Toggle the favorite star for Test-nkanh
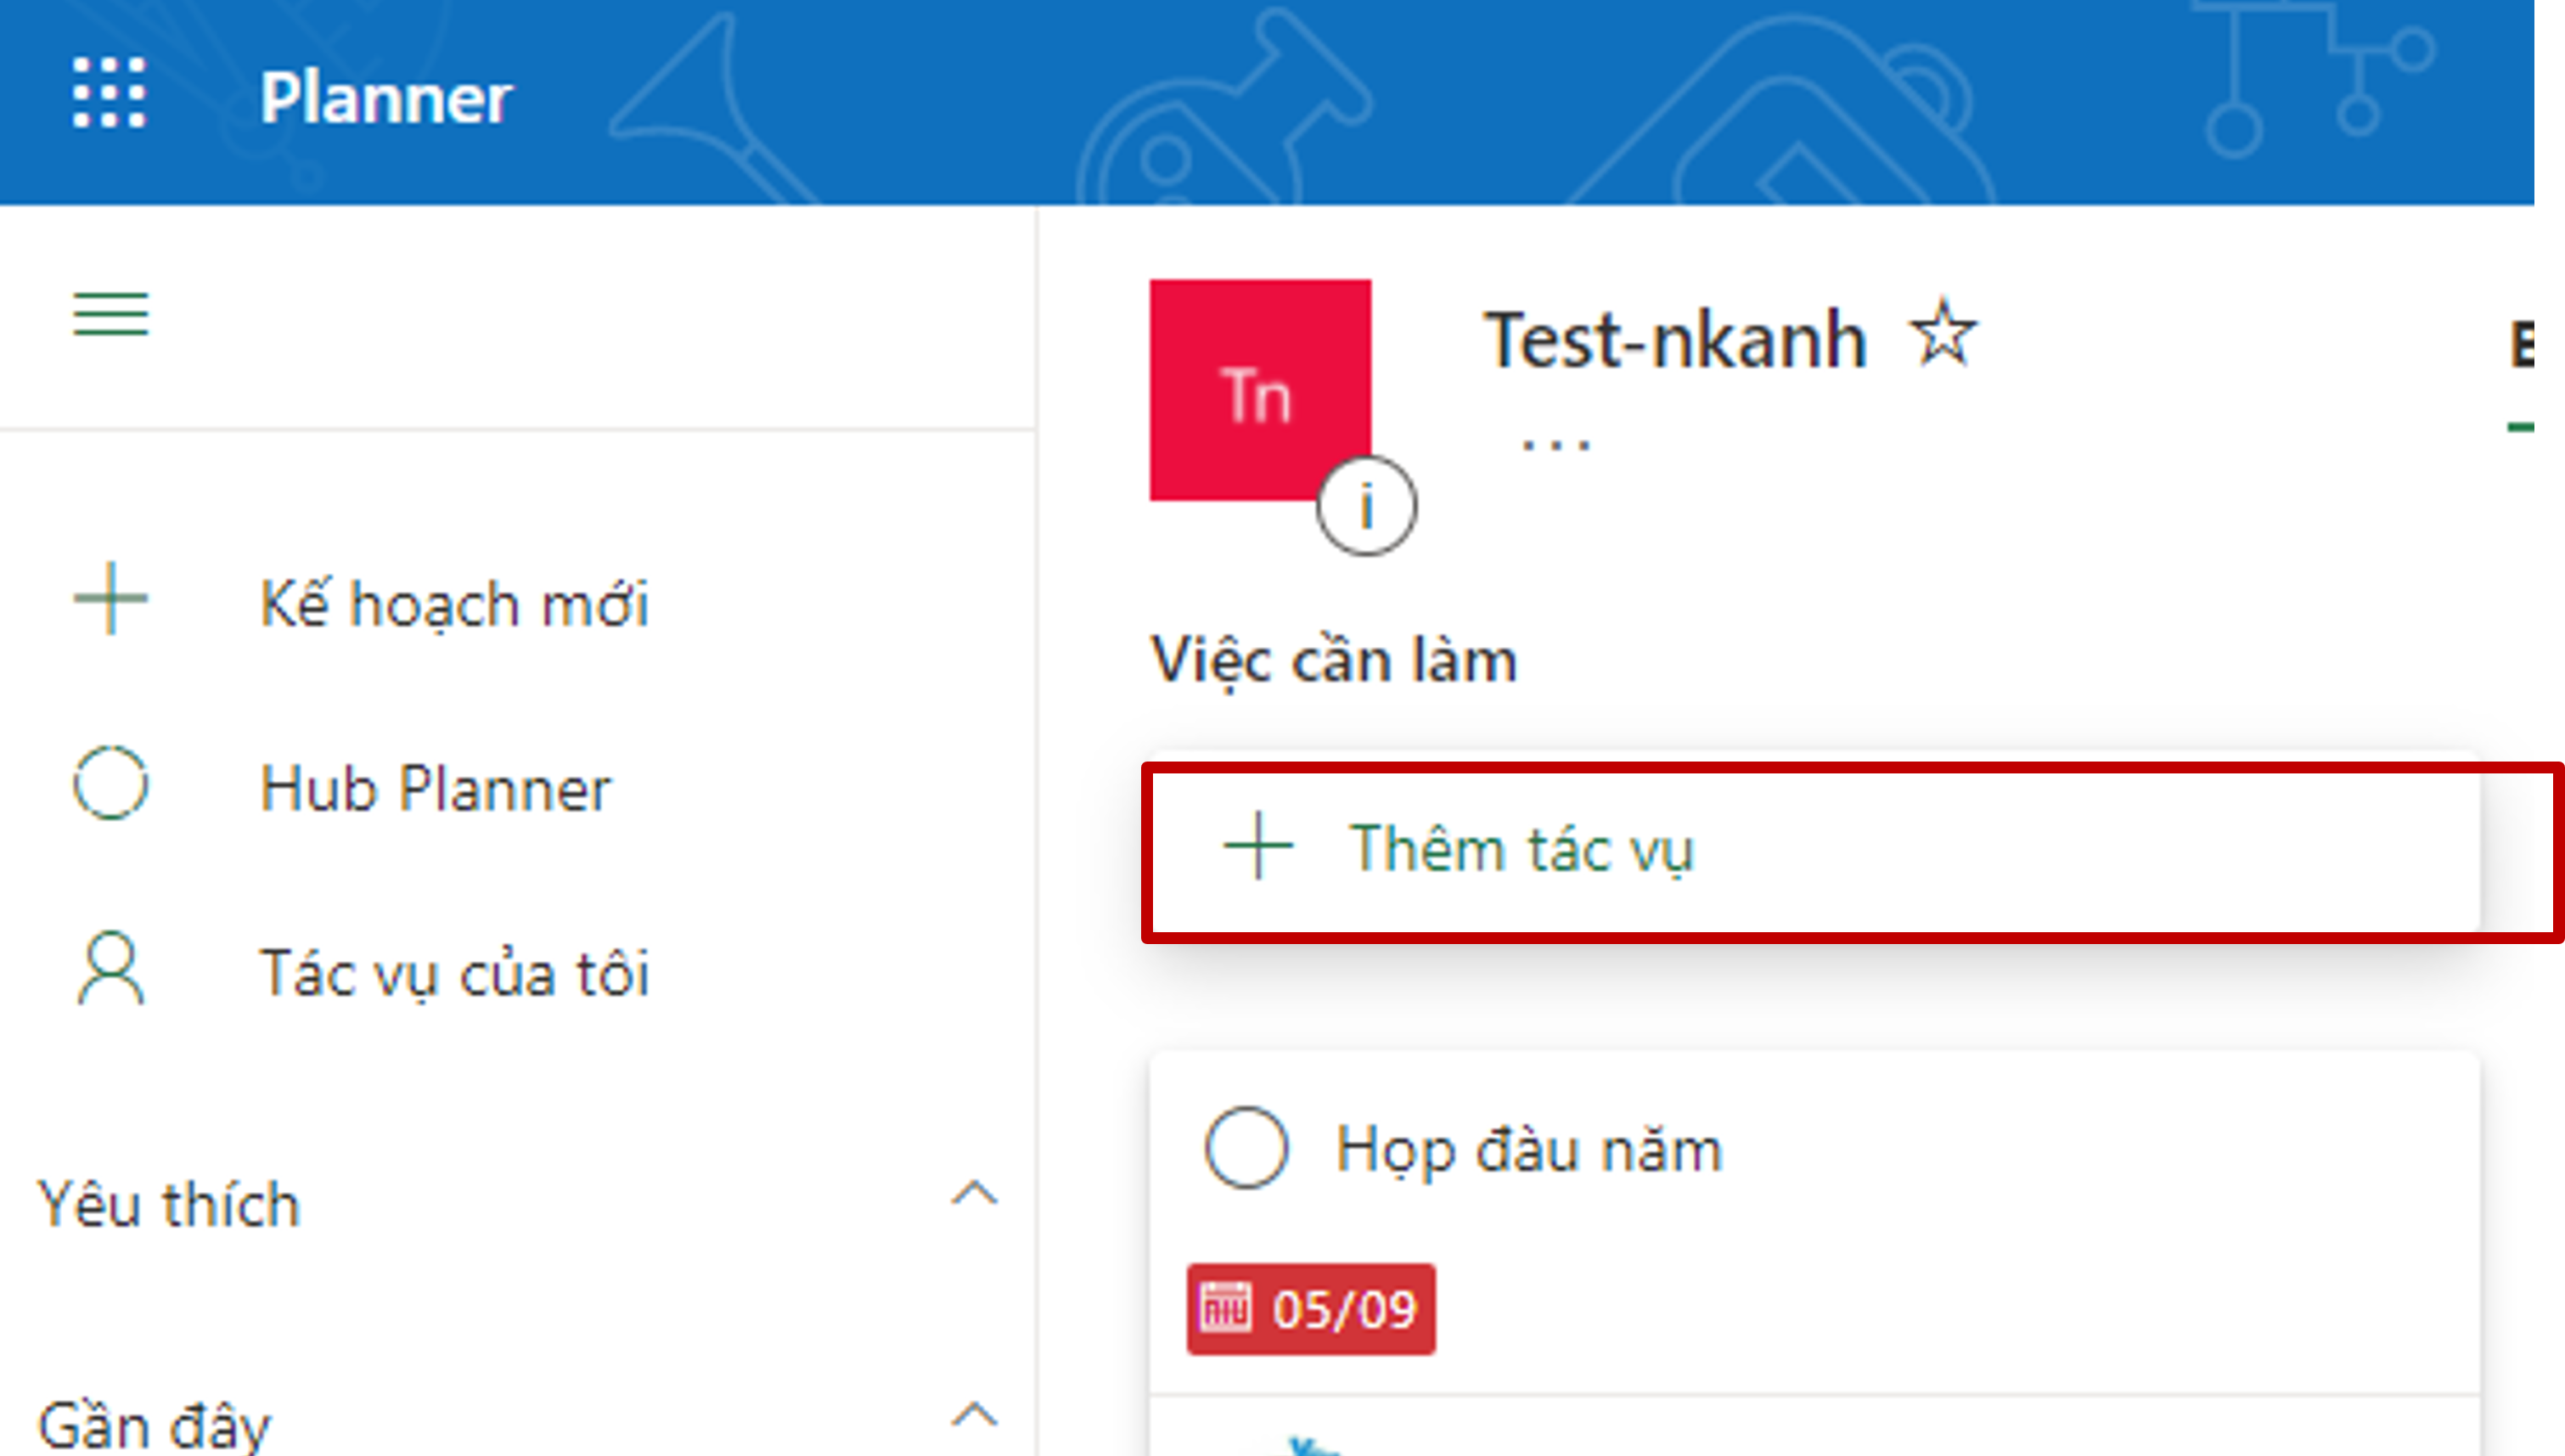Viewport: 2565px width, 1456px height. (1943, 334)
